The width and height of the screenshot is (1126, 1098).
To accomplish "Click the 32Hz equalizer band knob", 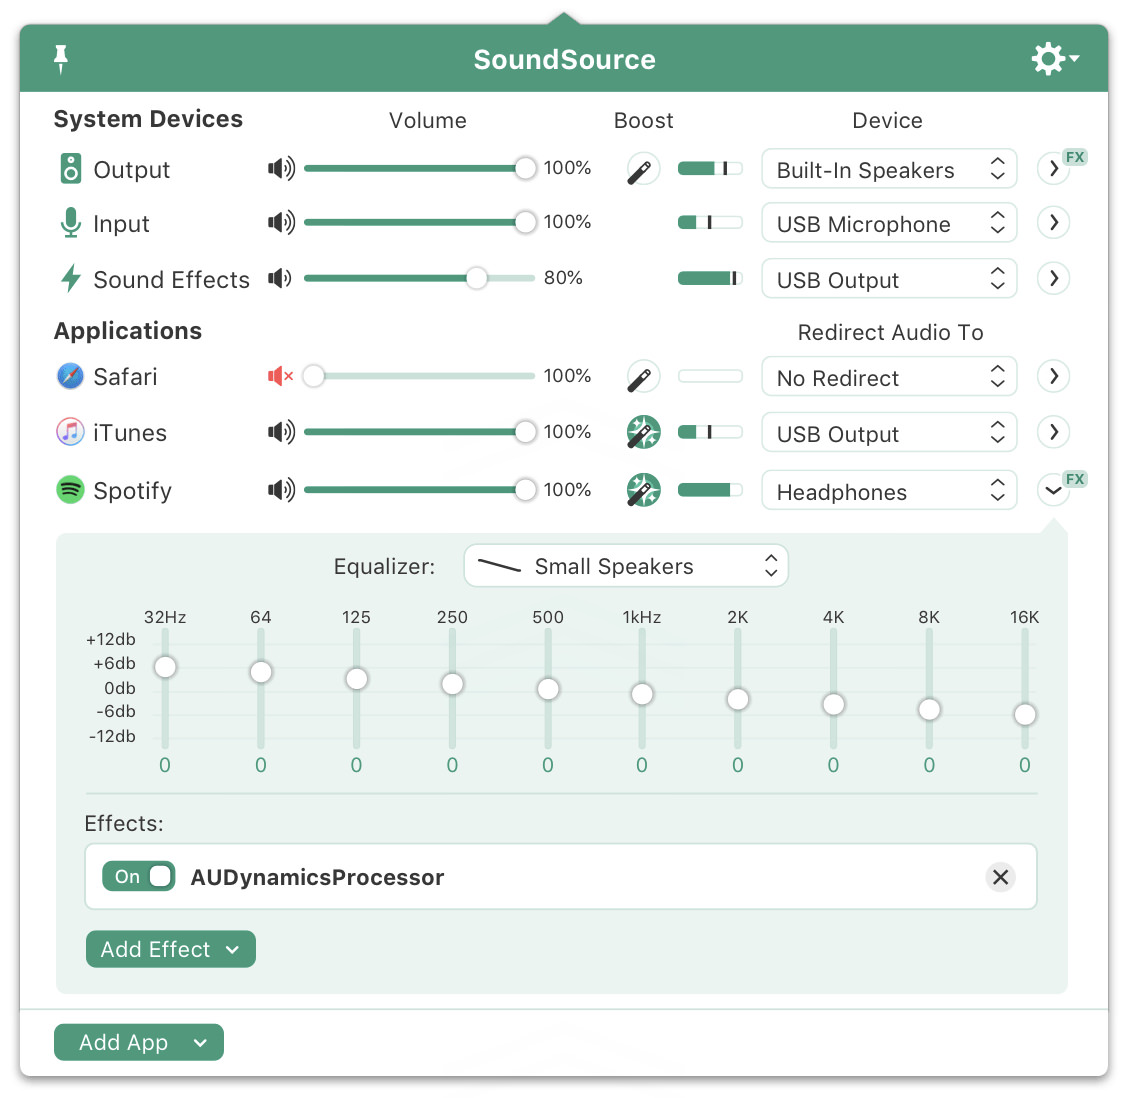I will coord(165,666).
